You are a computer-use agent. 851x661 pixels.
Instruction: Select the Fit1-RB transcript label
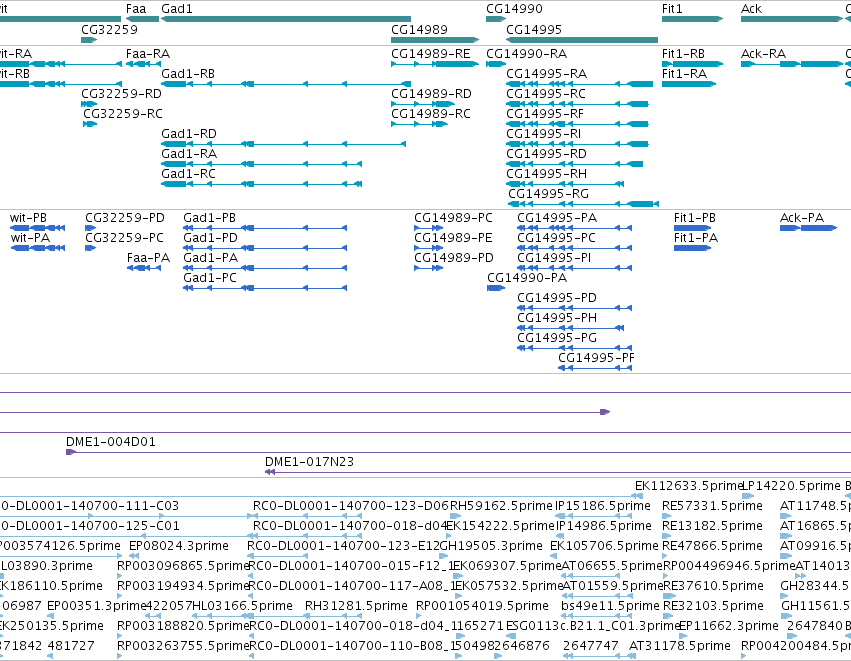(683, 54)
